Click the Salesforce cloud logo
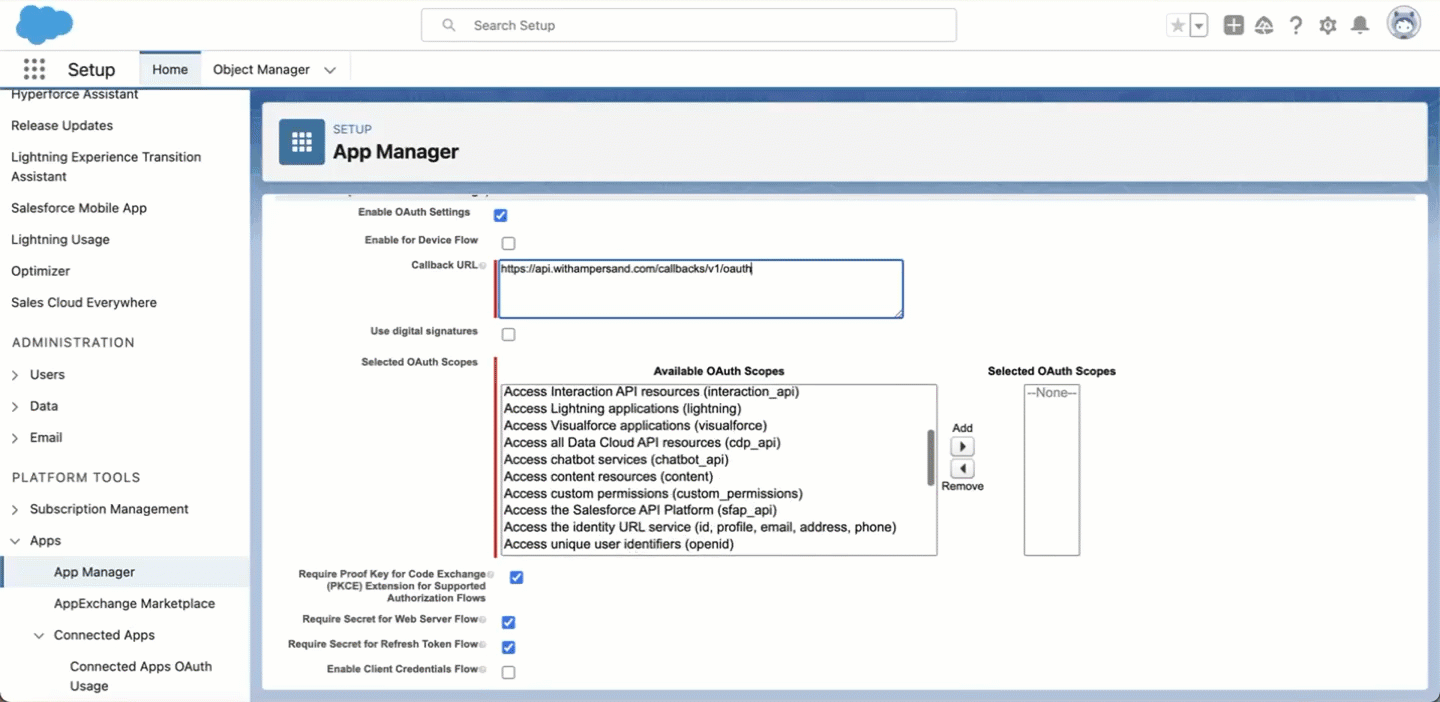Screen dimensions: 1440x702 coord(43,23)
